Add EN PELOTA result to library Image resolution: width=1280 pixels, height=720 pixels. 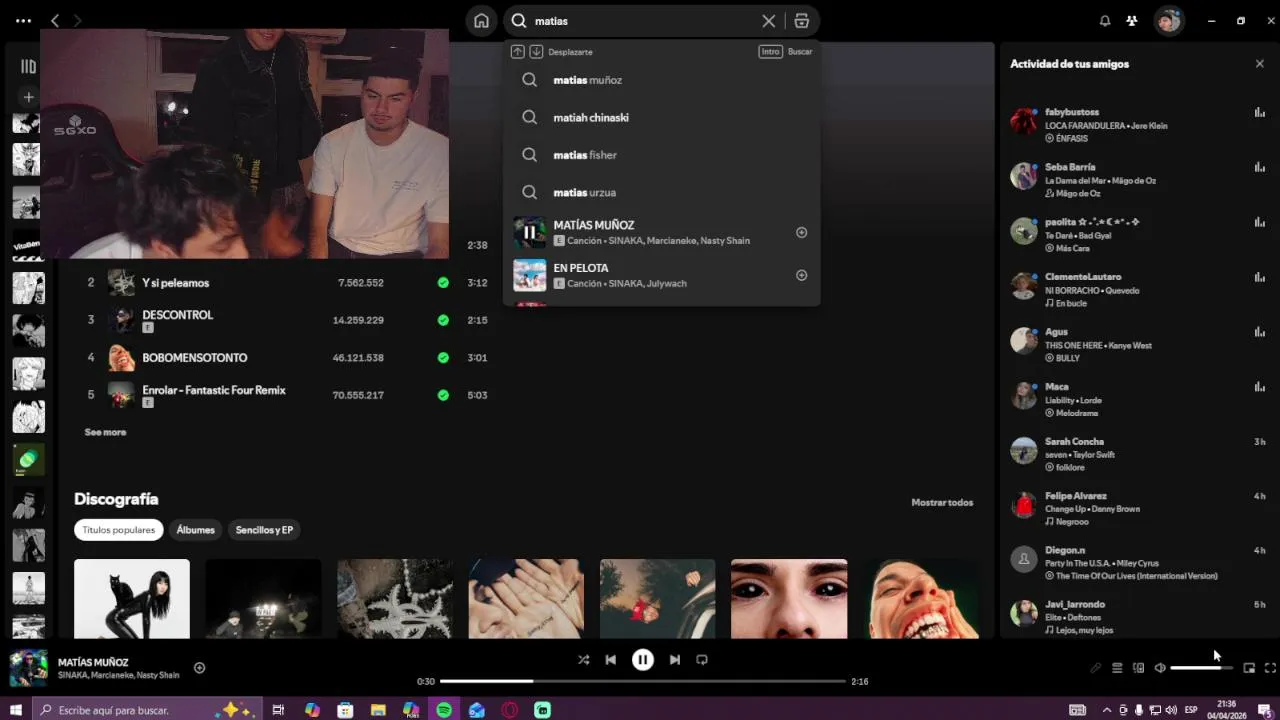(801, 275)
